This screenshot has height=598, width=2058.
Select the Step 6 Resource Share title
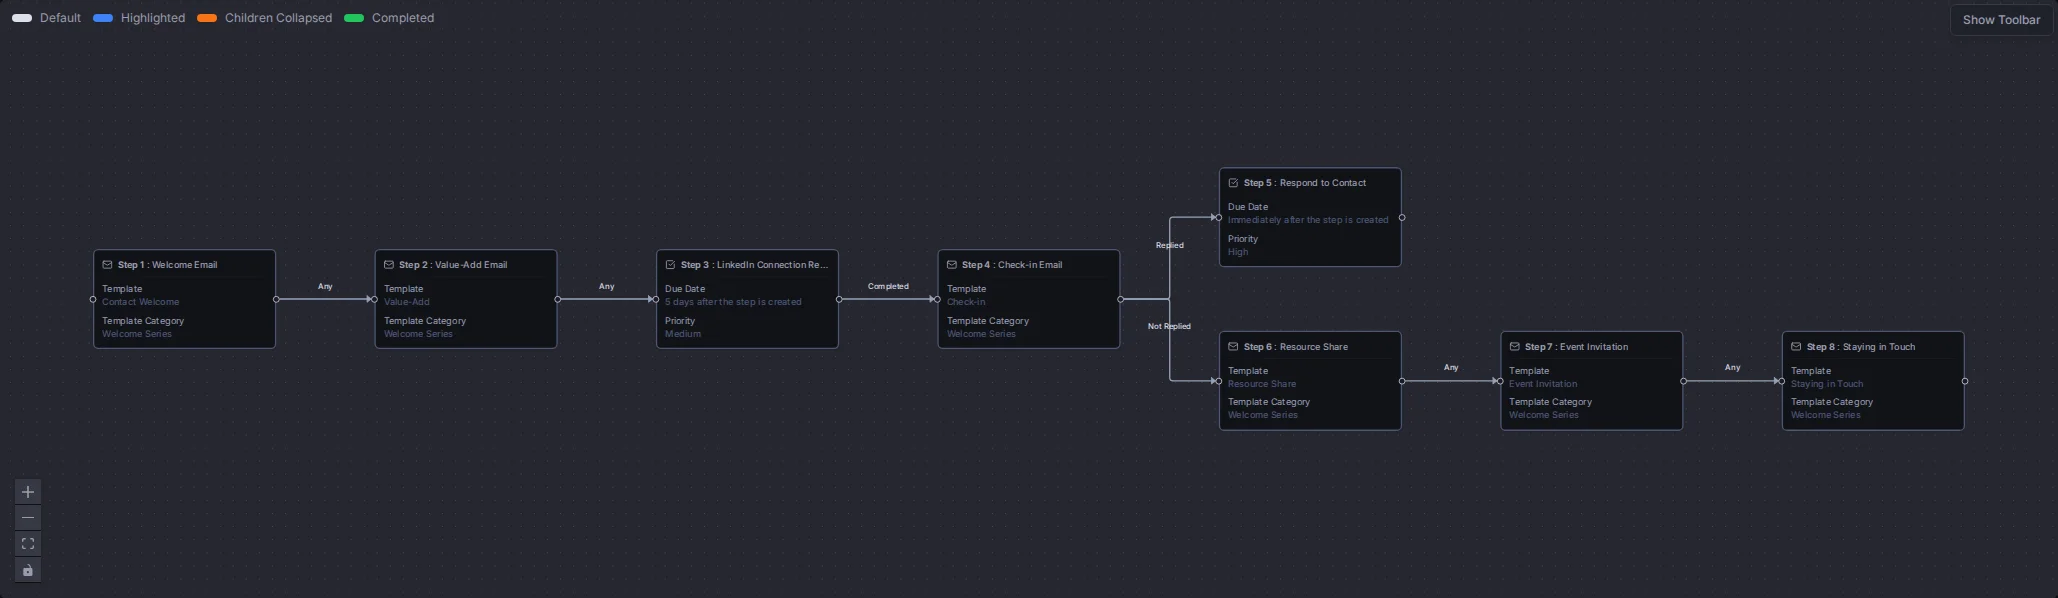(x=1296, y=347)
